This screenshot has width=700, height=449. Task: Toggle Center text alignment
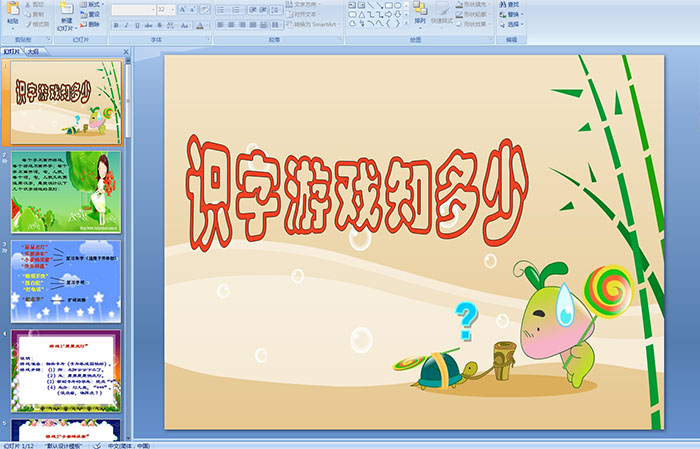point(231,25)
